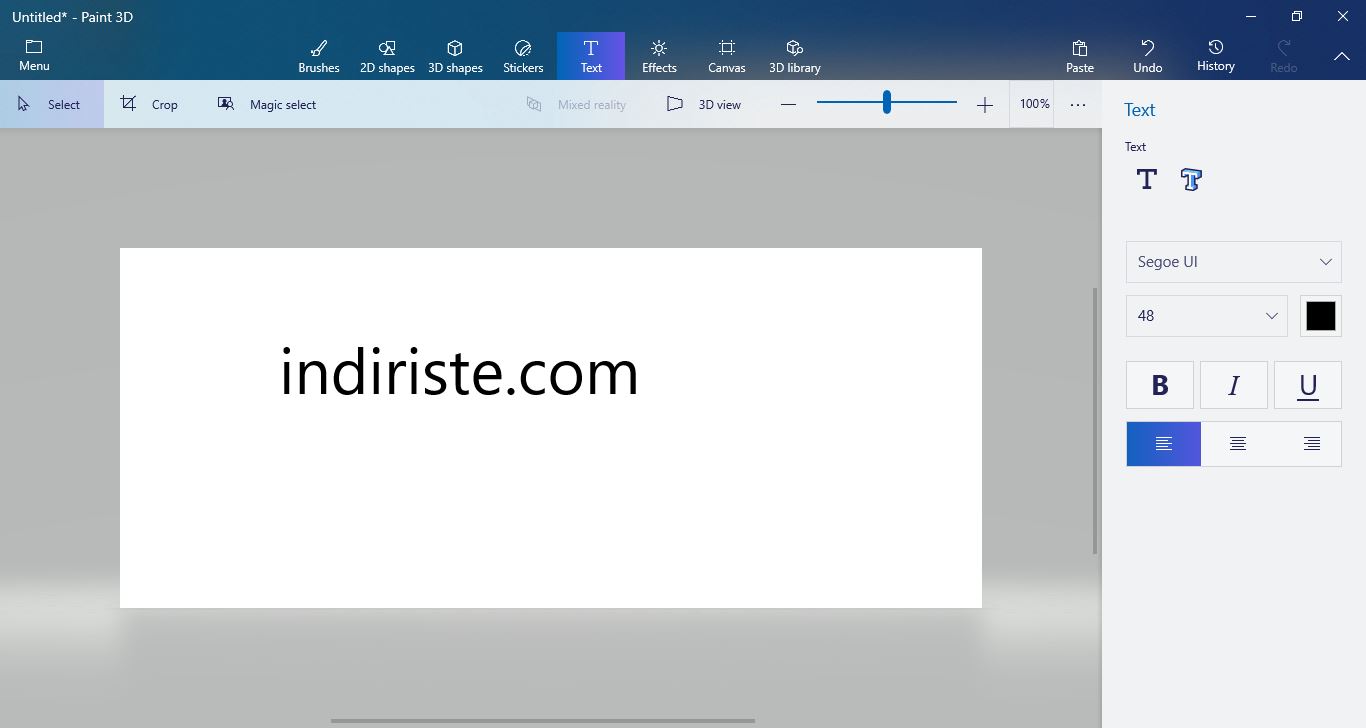
Task: Choose the 2D text option
Action: [x=1147, y=180]
